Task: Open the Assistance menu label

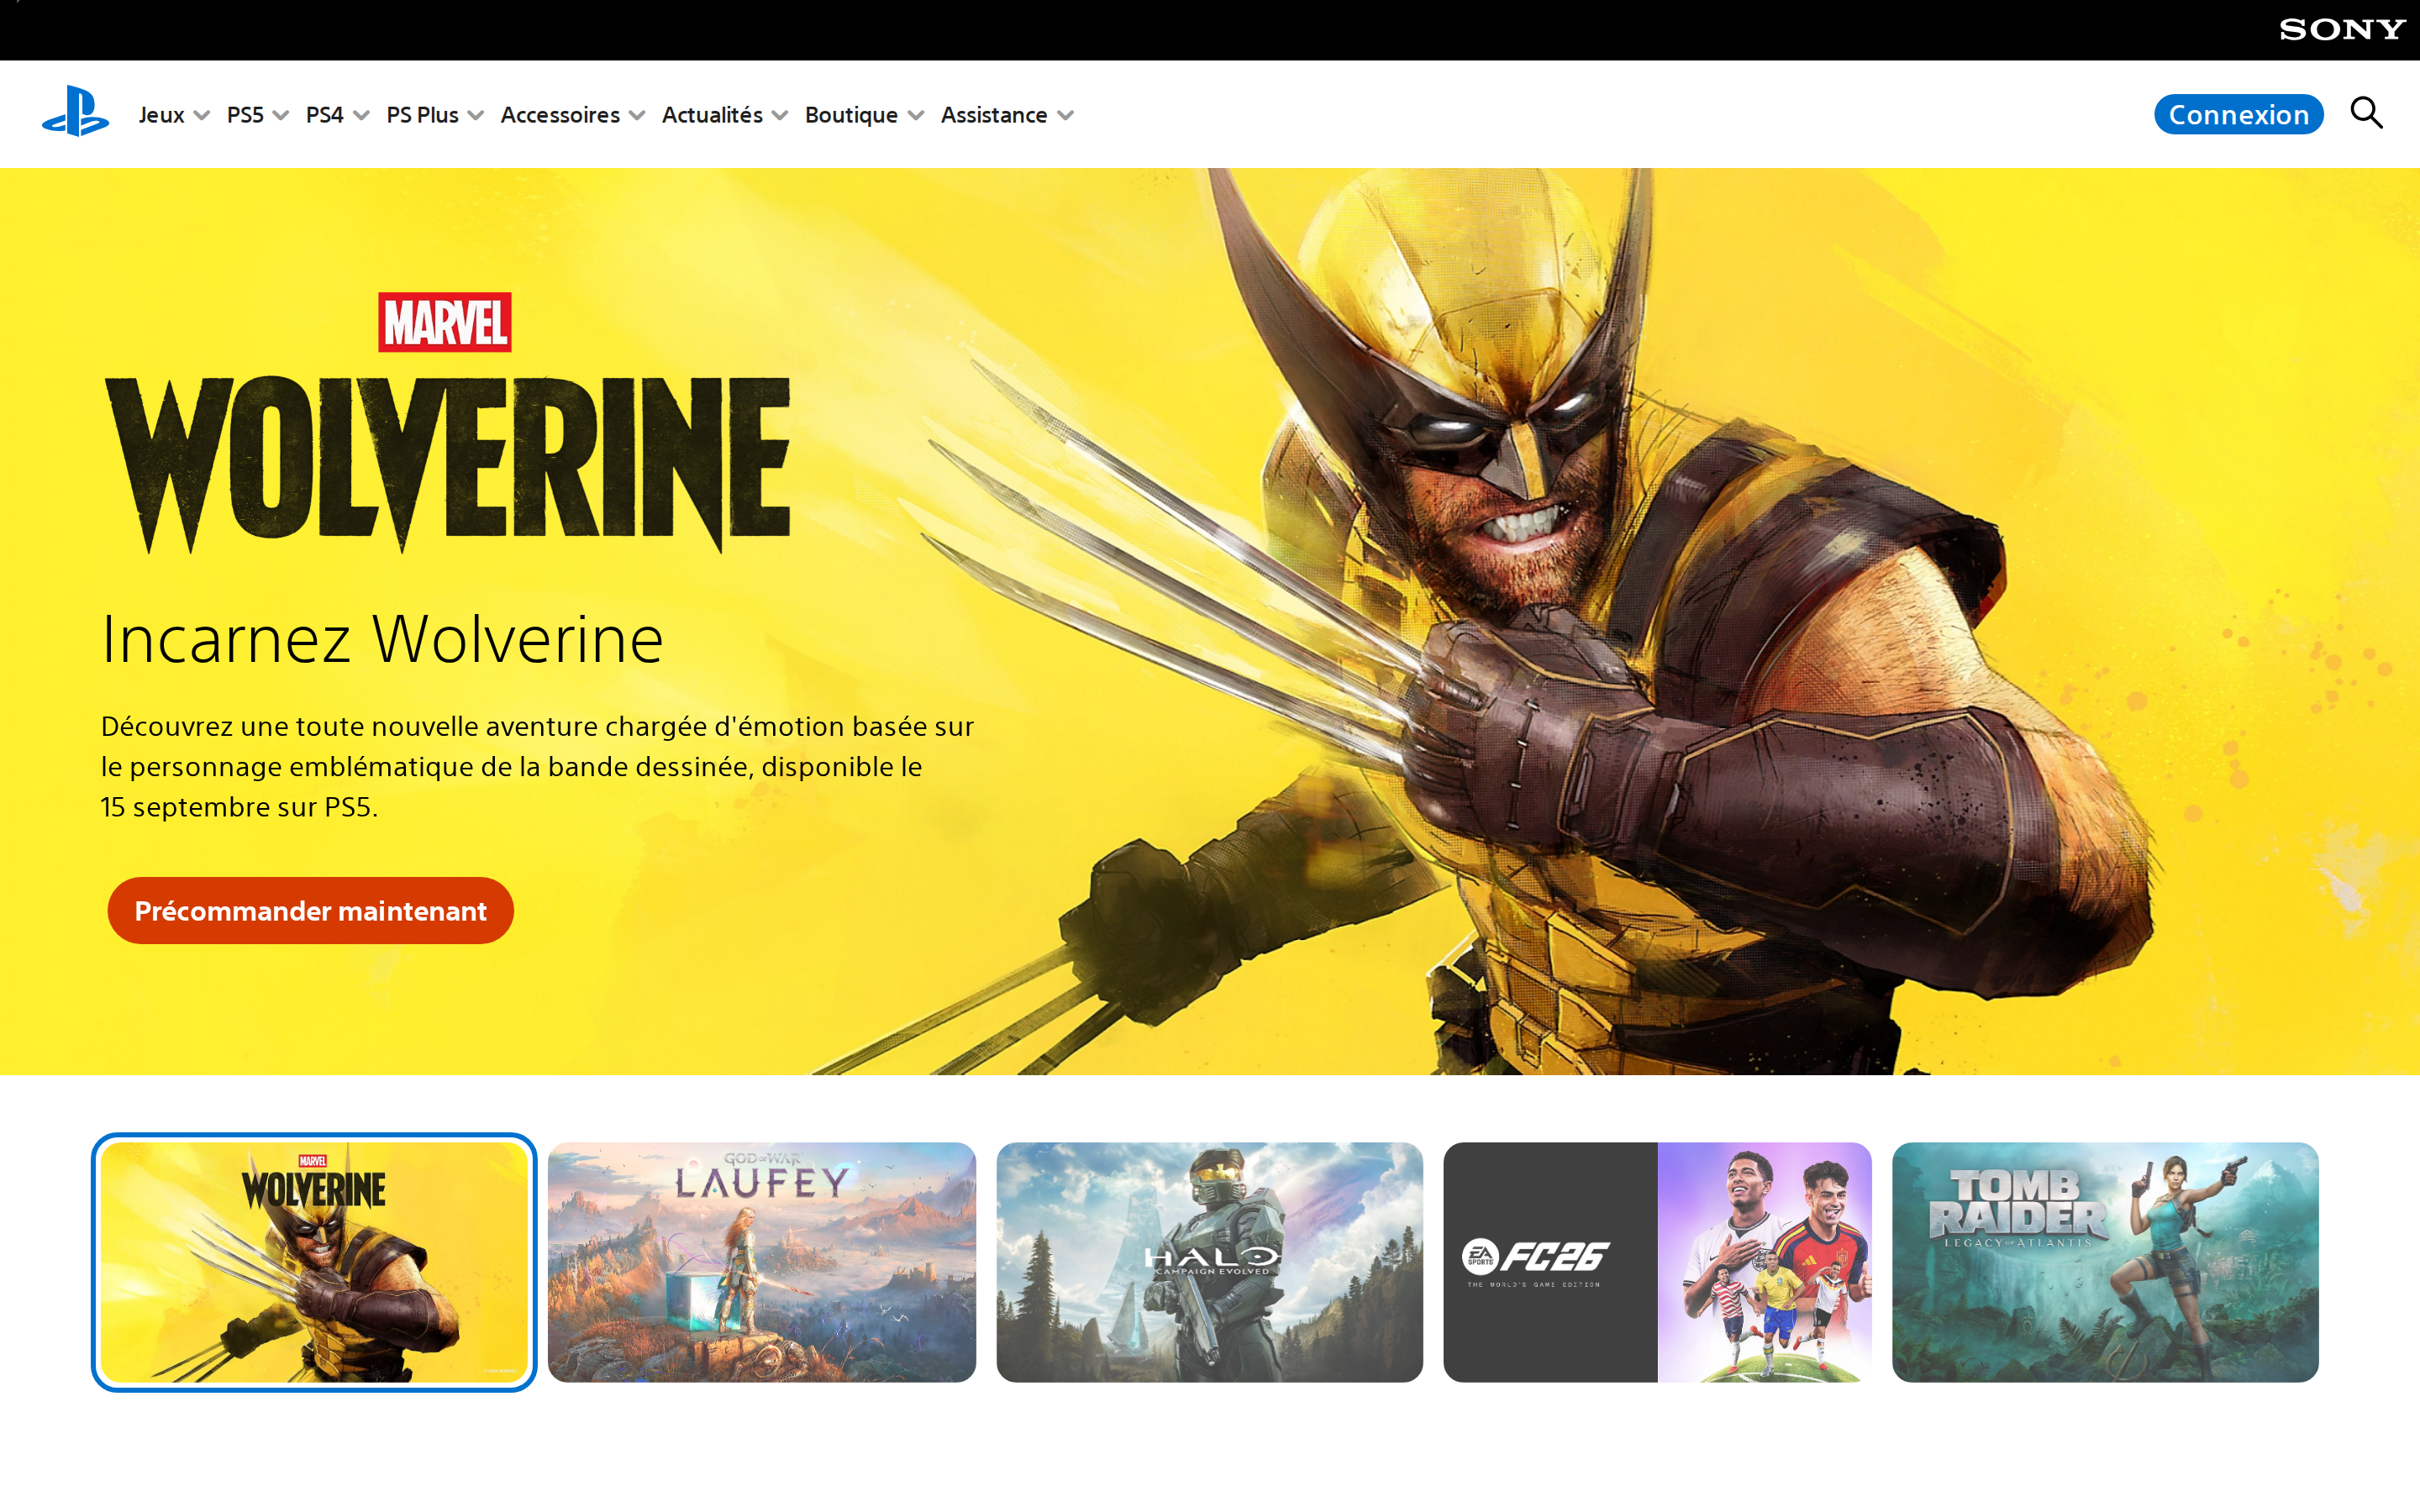Action: coord(994,115)
